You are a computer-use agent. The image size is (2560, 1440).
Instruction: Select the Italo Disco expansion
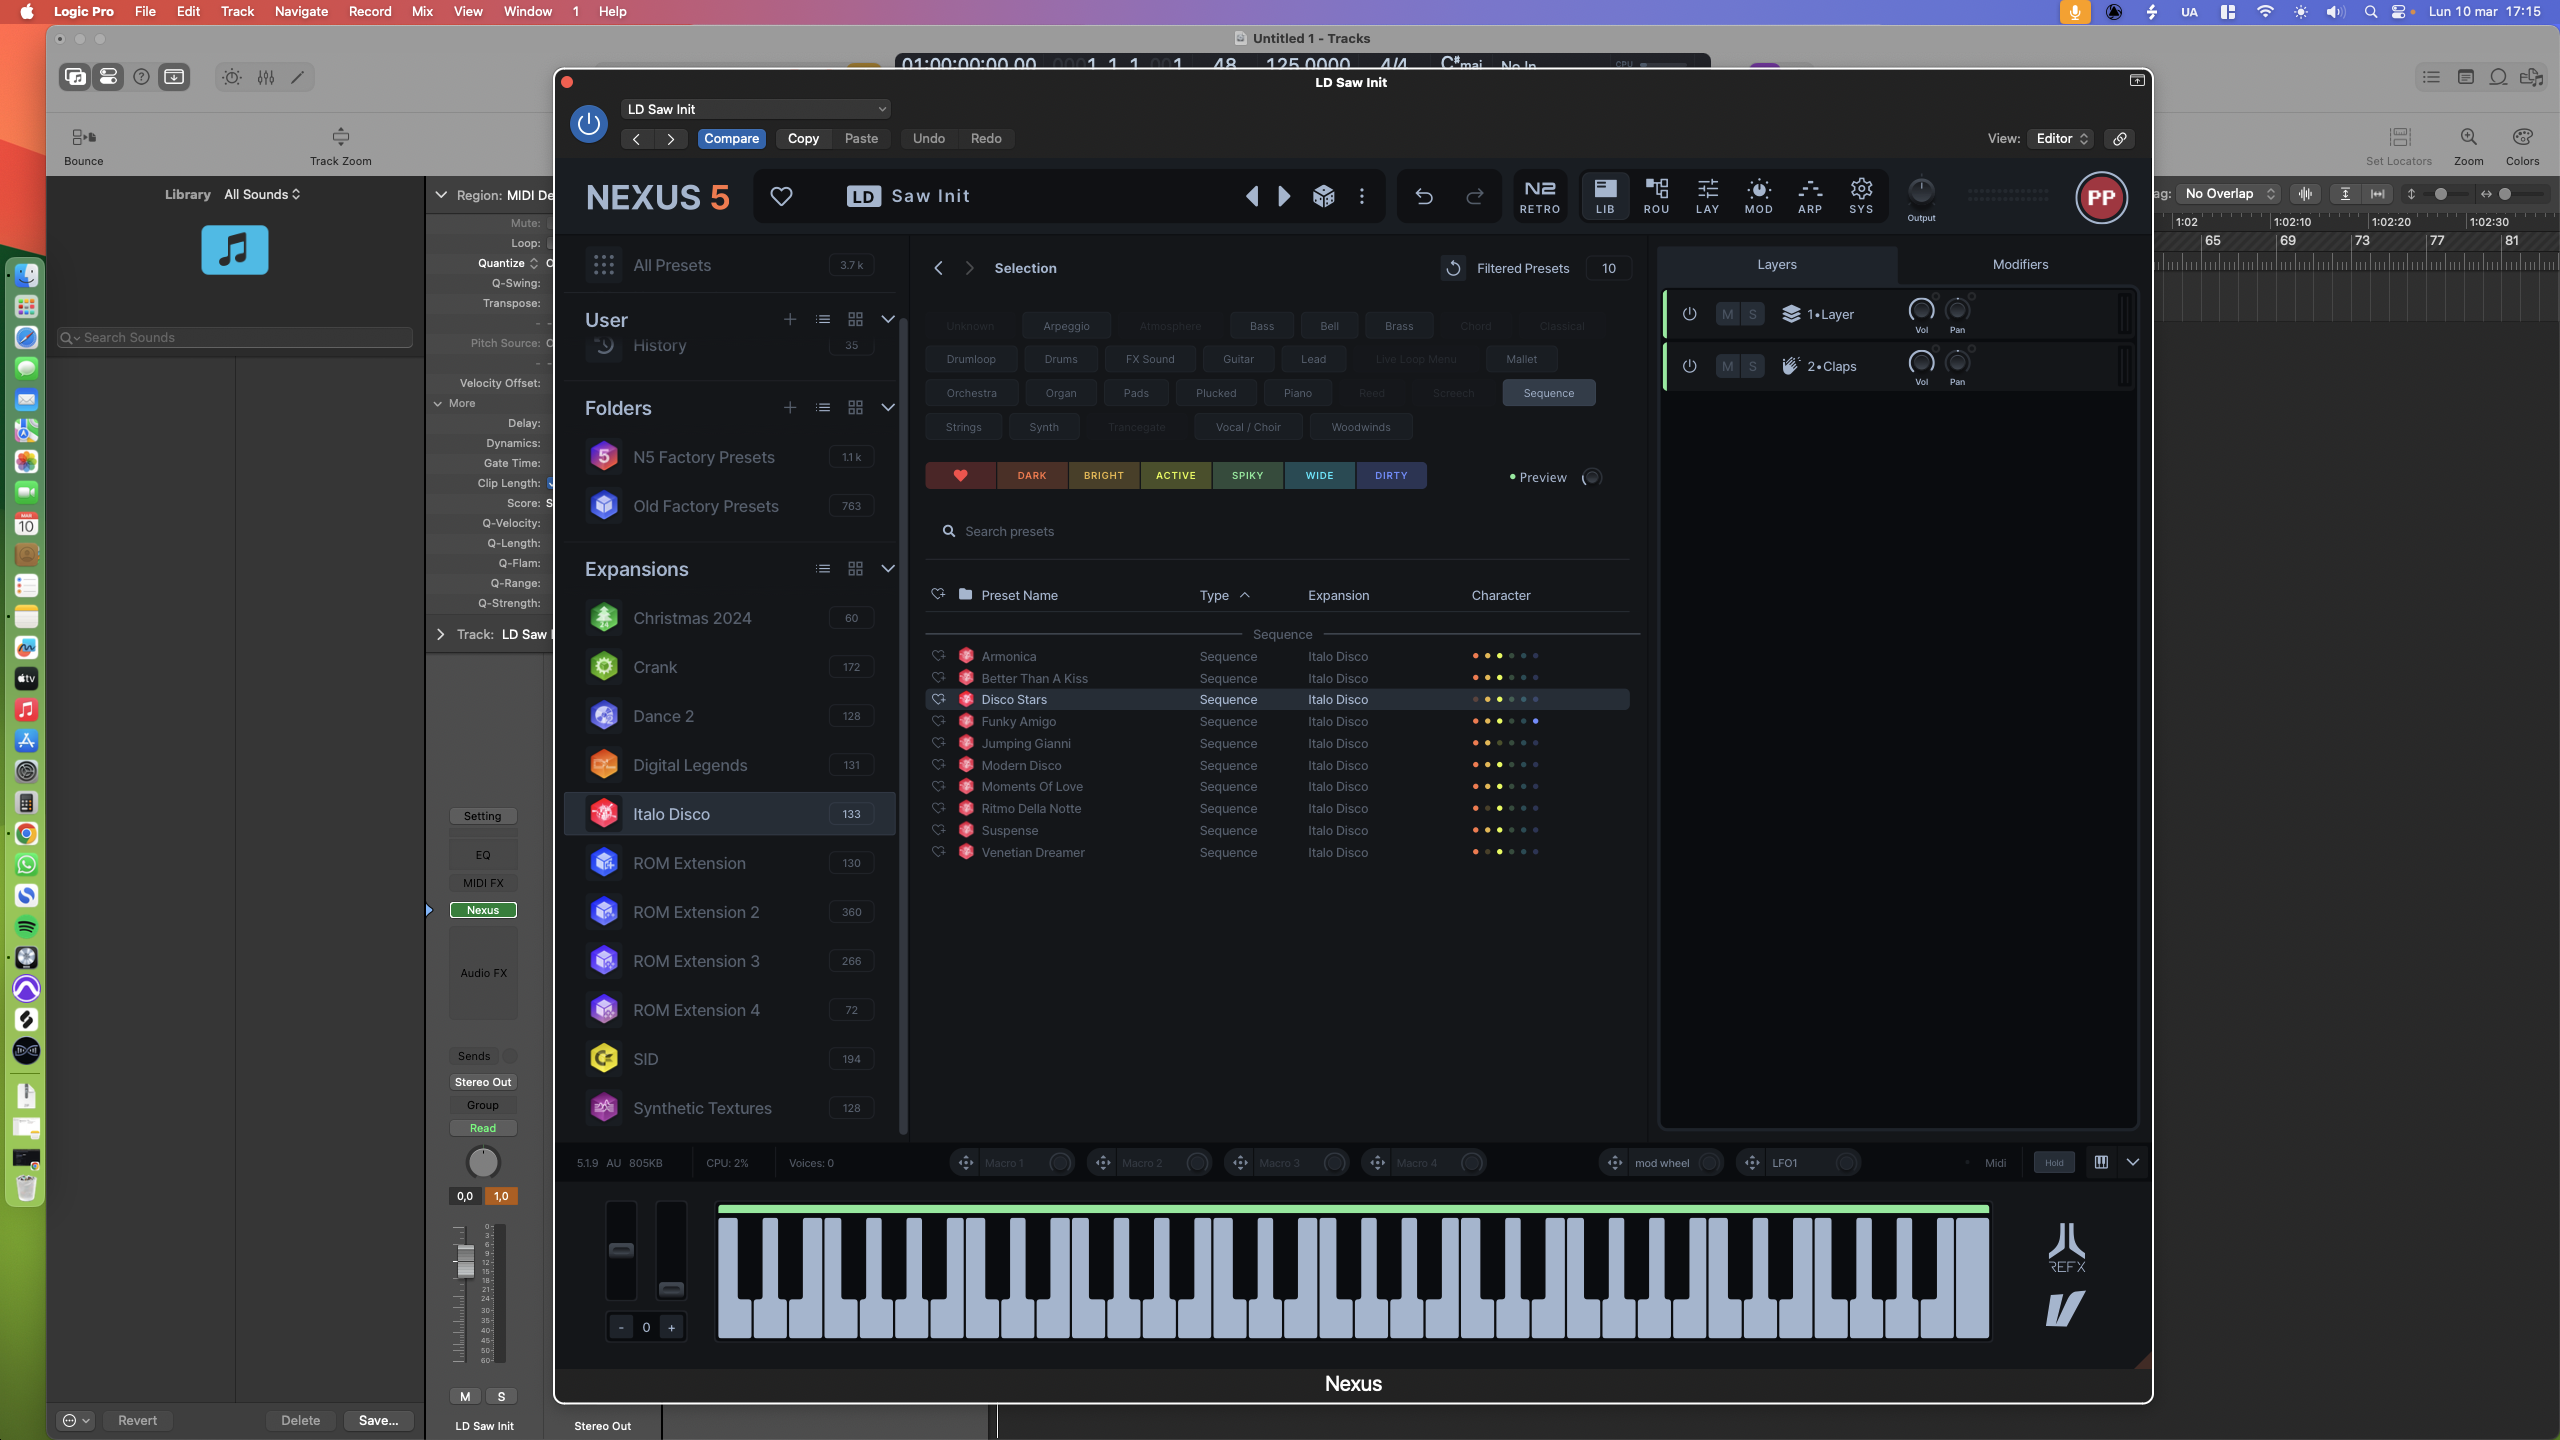coord(730,814)
